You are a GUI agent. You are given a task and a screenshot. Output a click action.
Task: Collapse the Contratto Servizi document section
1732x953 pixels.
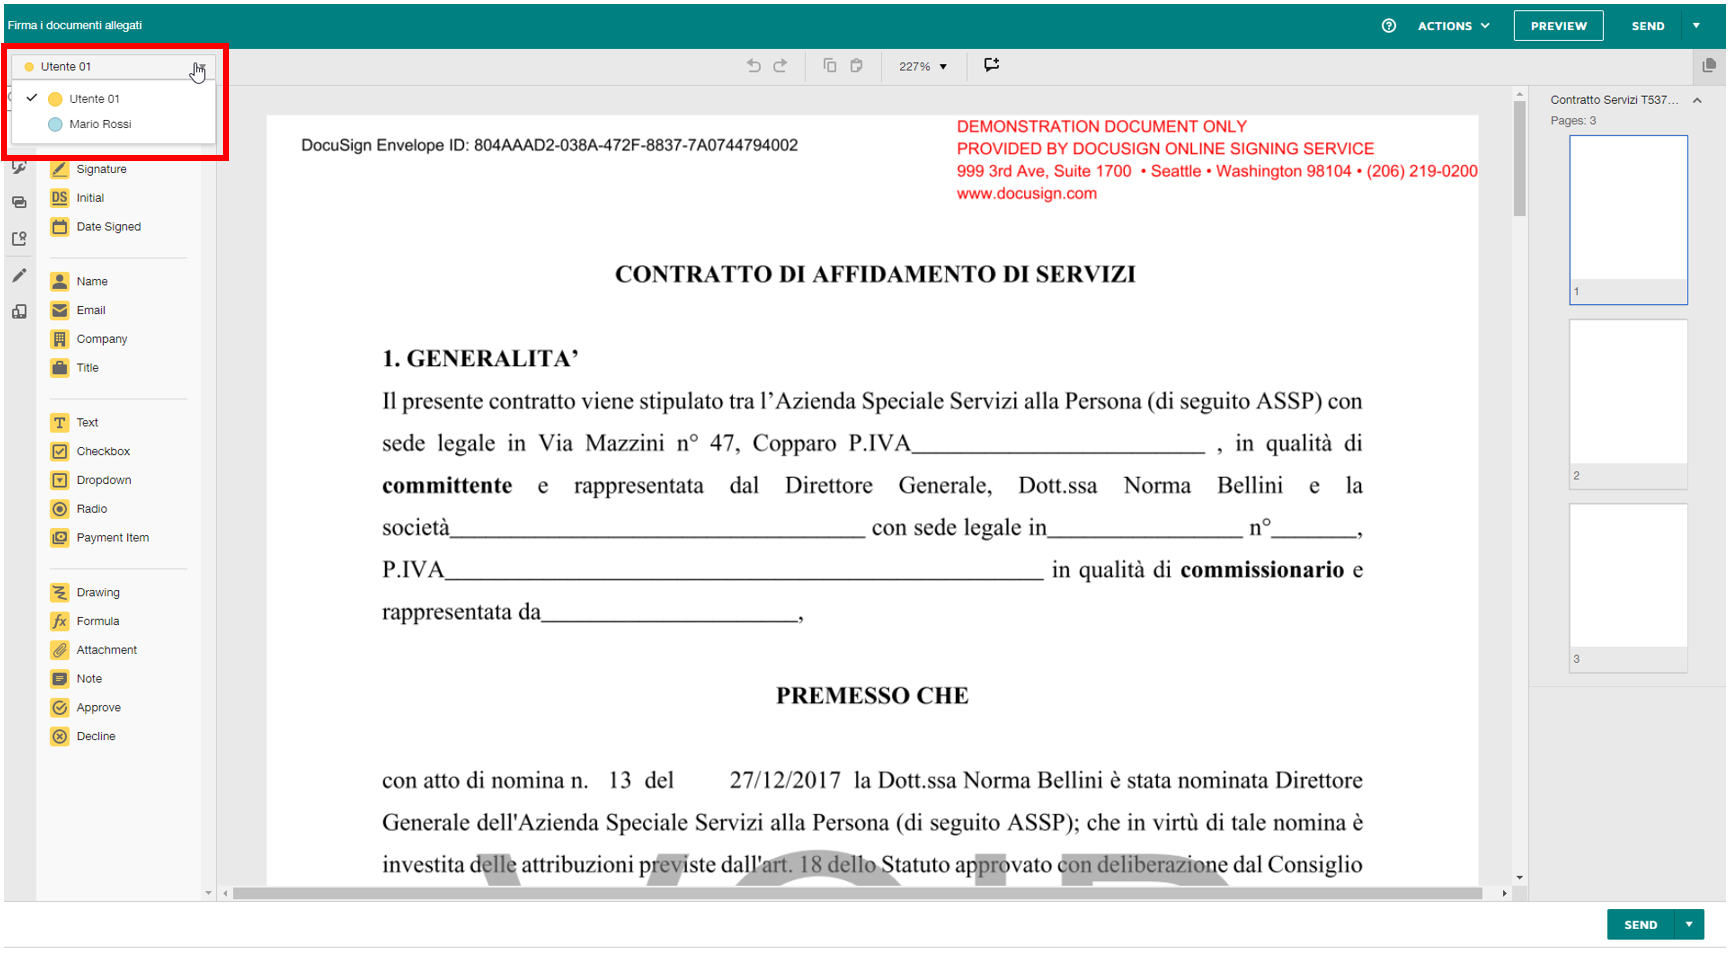(1697, 100)
